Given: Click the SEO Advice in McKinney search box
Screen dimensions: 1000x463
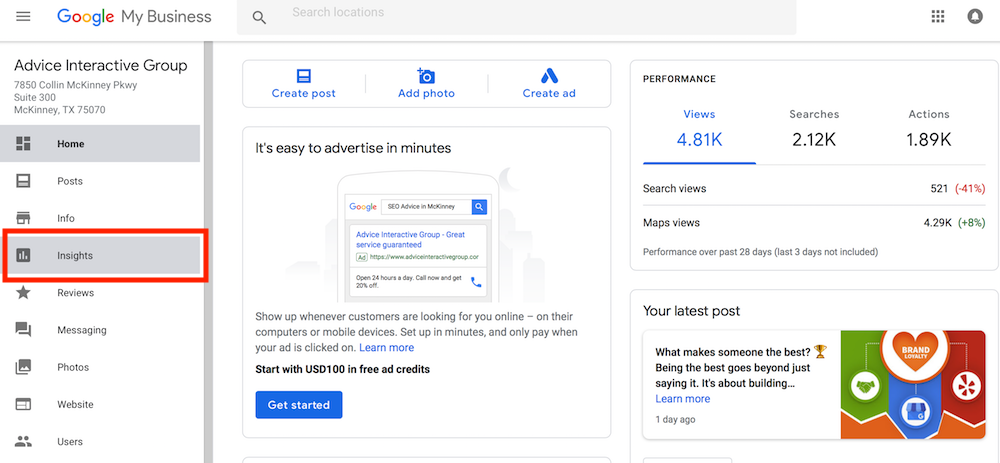Looking at the screenshot, I should coord(426,207).
